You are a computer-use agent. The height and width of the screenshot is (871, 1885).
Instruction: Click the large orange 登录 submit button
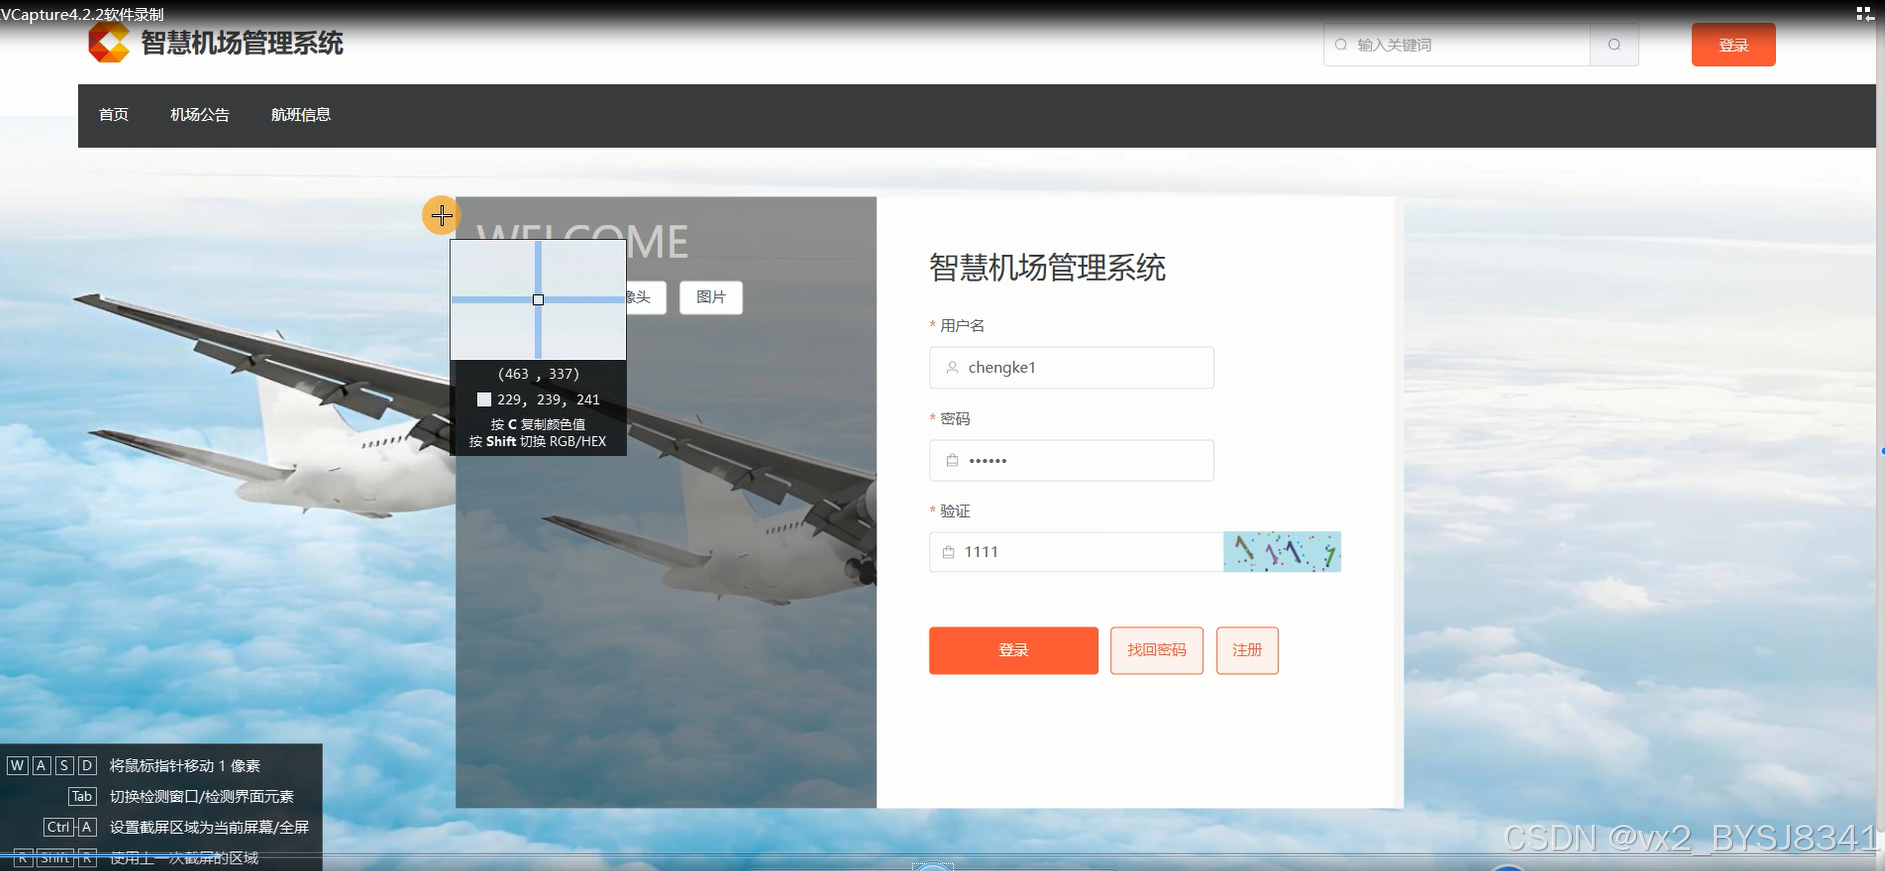pos(1013,651)
